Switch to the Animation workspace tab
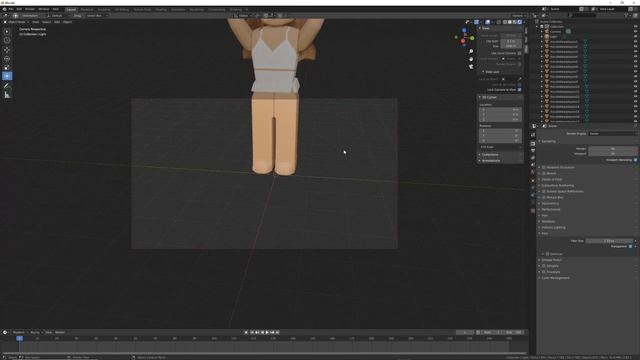 tap(178, 9)
